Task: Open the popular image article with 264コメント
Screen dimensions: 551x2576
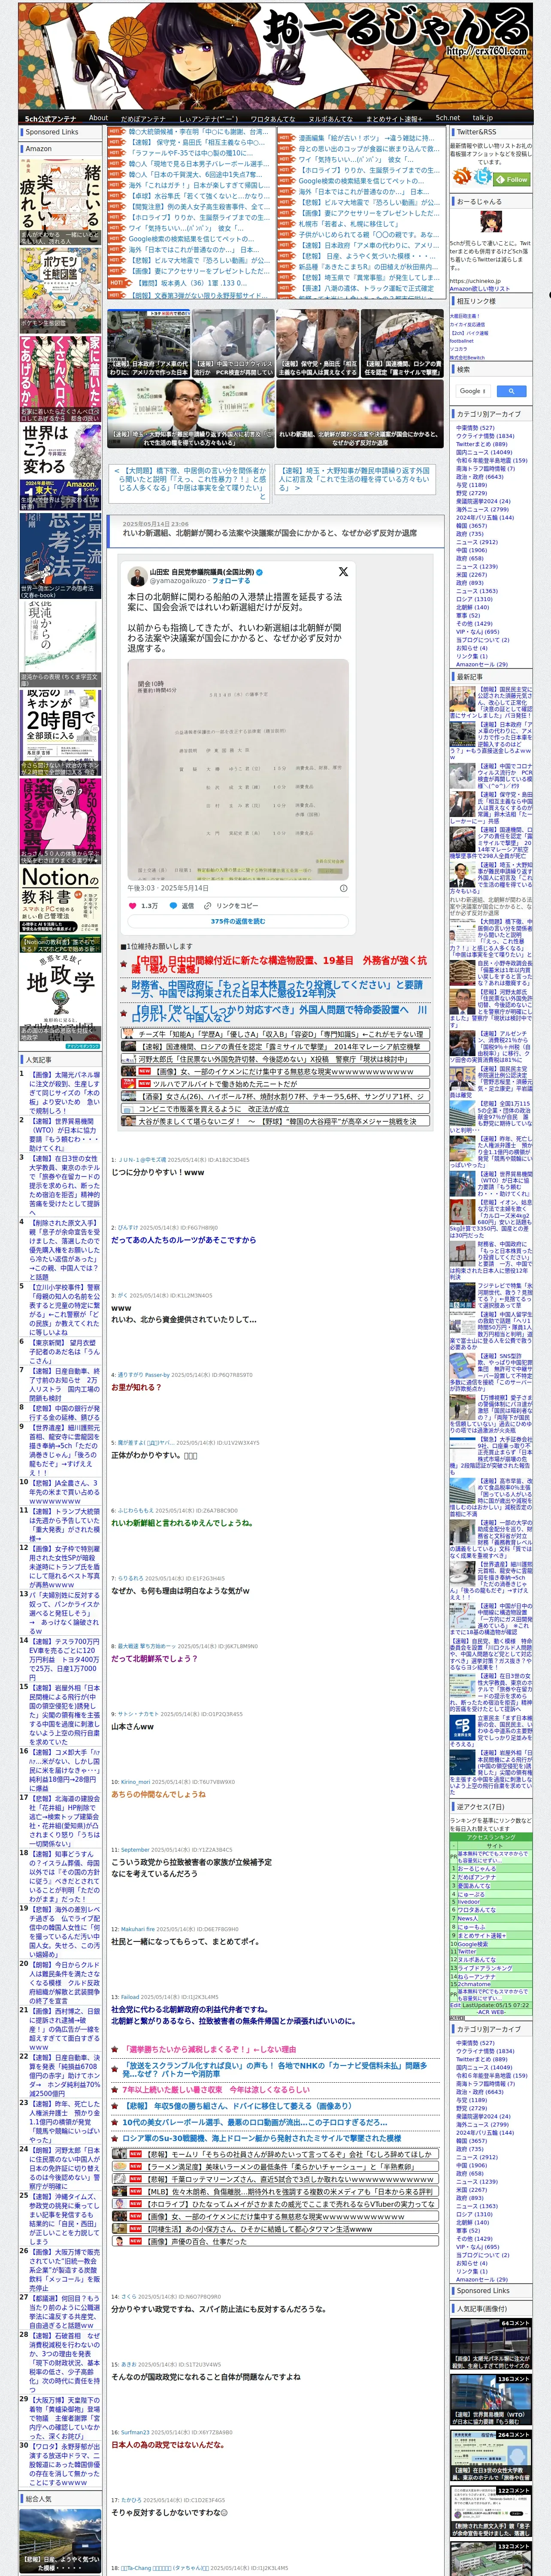Action: pyautogui.click(x=491, y=2455)
